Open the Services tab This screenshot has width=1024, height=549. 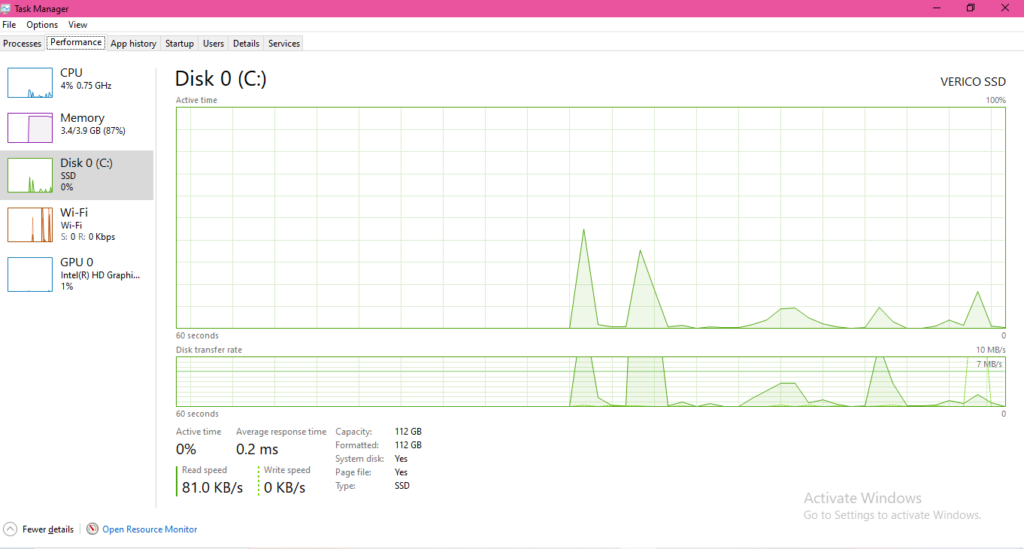point(284,44)
